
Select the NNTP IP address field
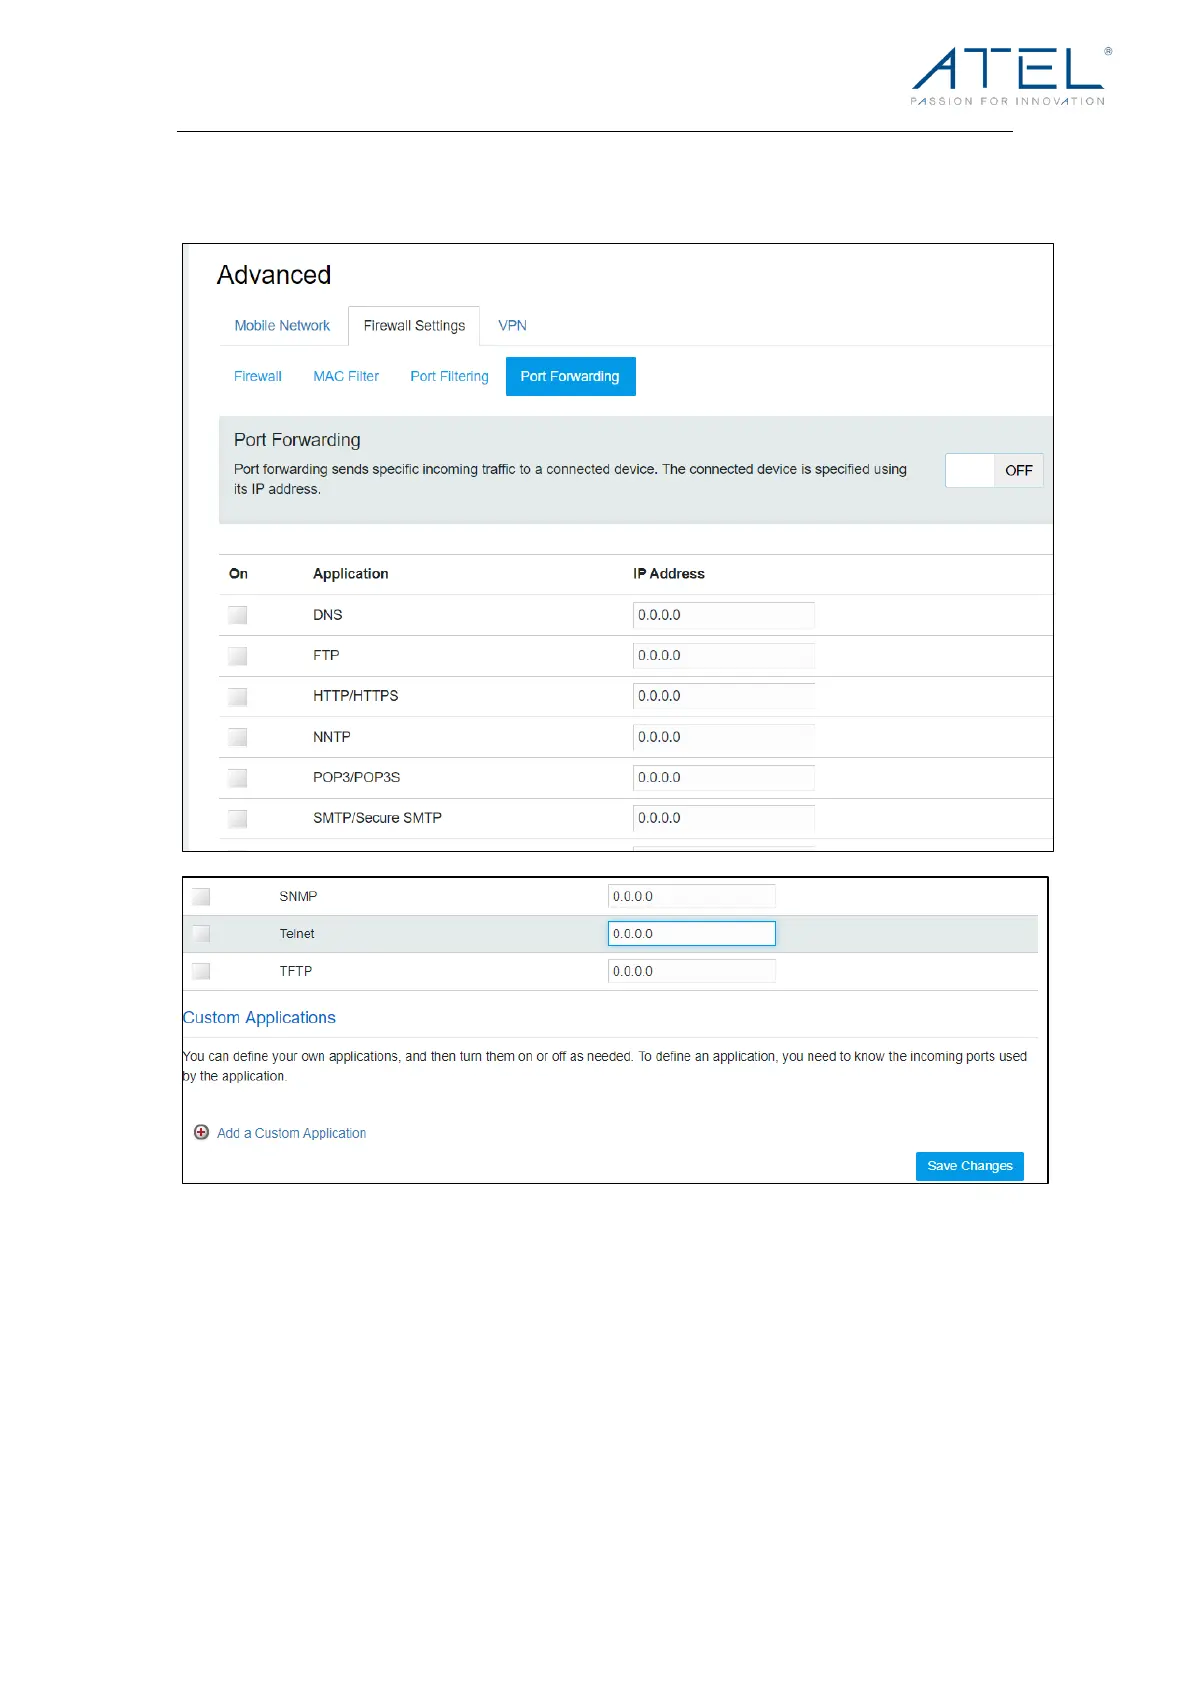tap(724, 737)
